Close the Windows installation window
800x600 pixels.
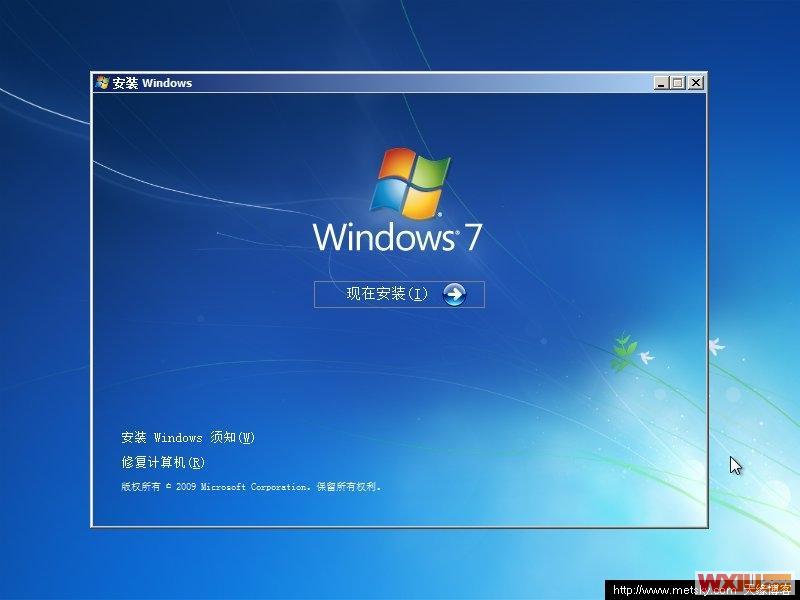coord(693,83)
